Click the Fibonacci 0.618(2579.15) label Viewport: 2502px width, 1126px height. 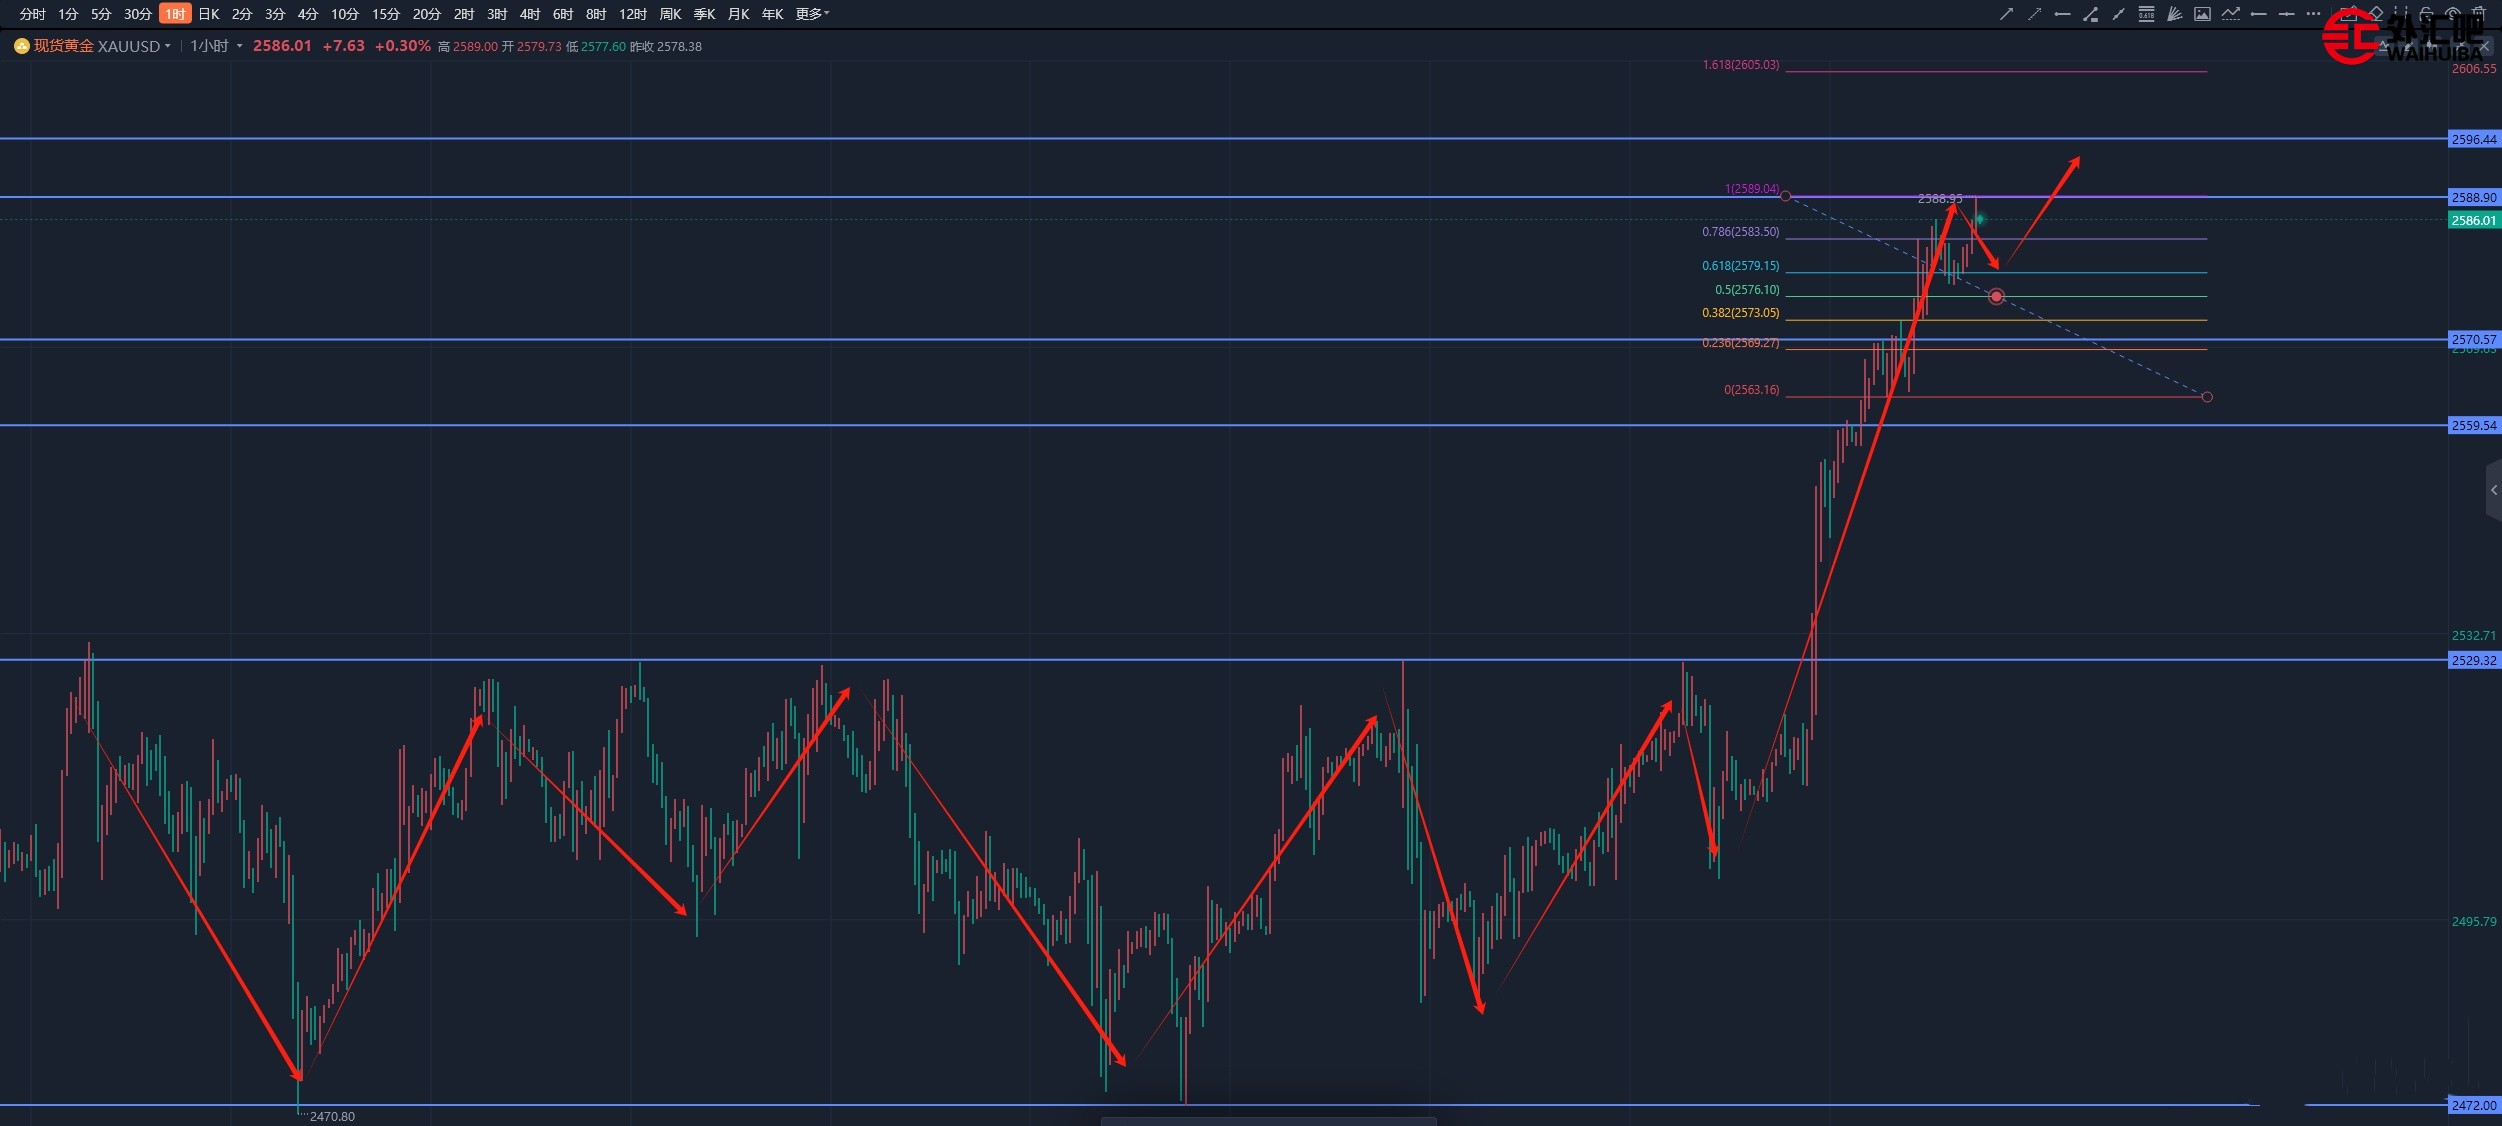coord(1741,266)
